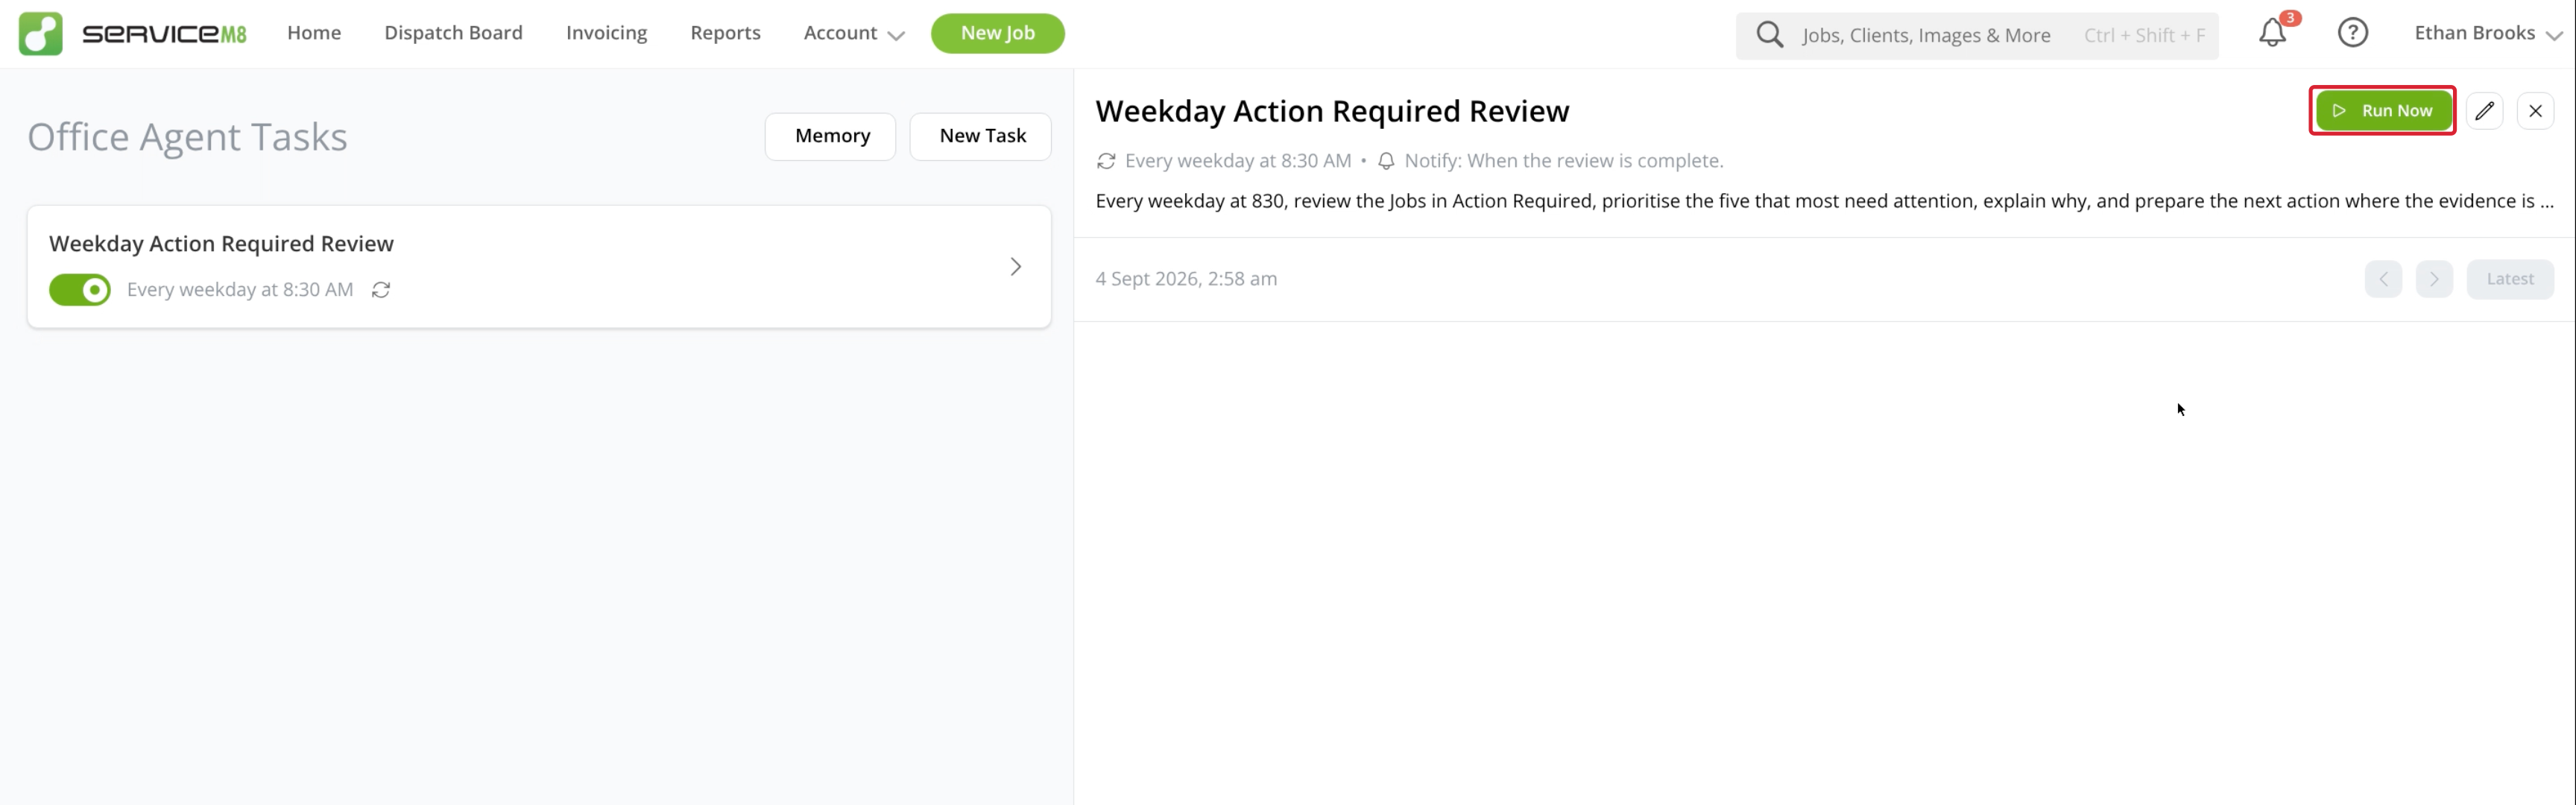The height and width of the screenshot is (805, 2576).
Task: Click the Office Agent Tasks heading
Action: tap(187, 137)
